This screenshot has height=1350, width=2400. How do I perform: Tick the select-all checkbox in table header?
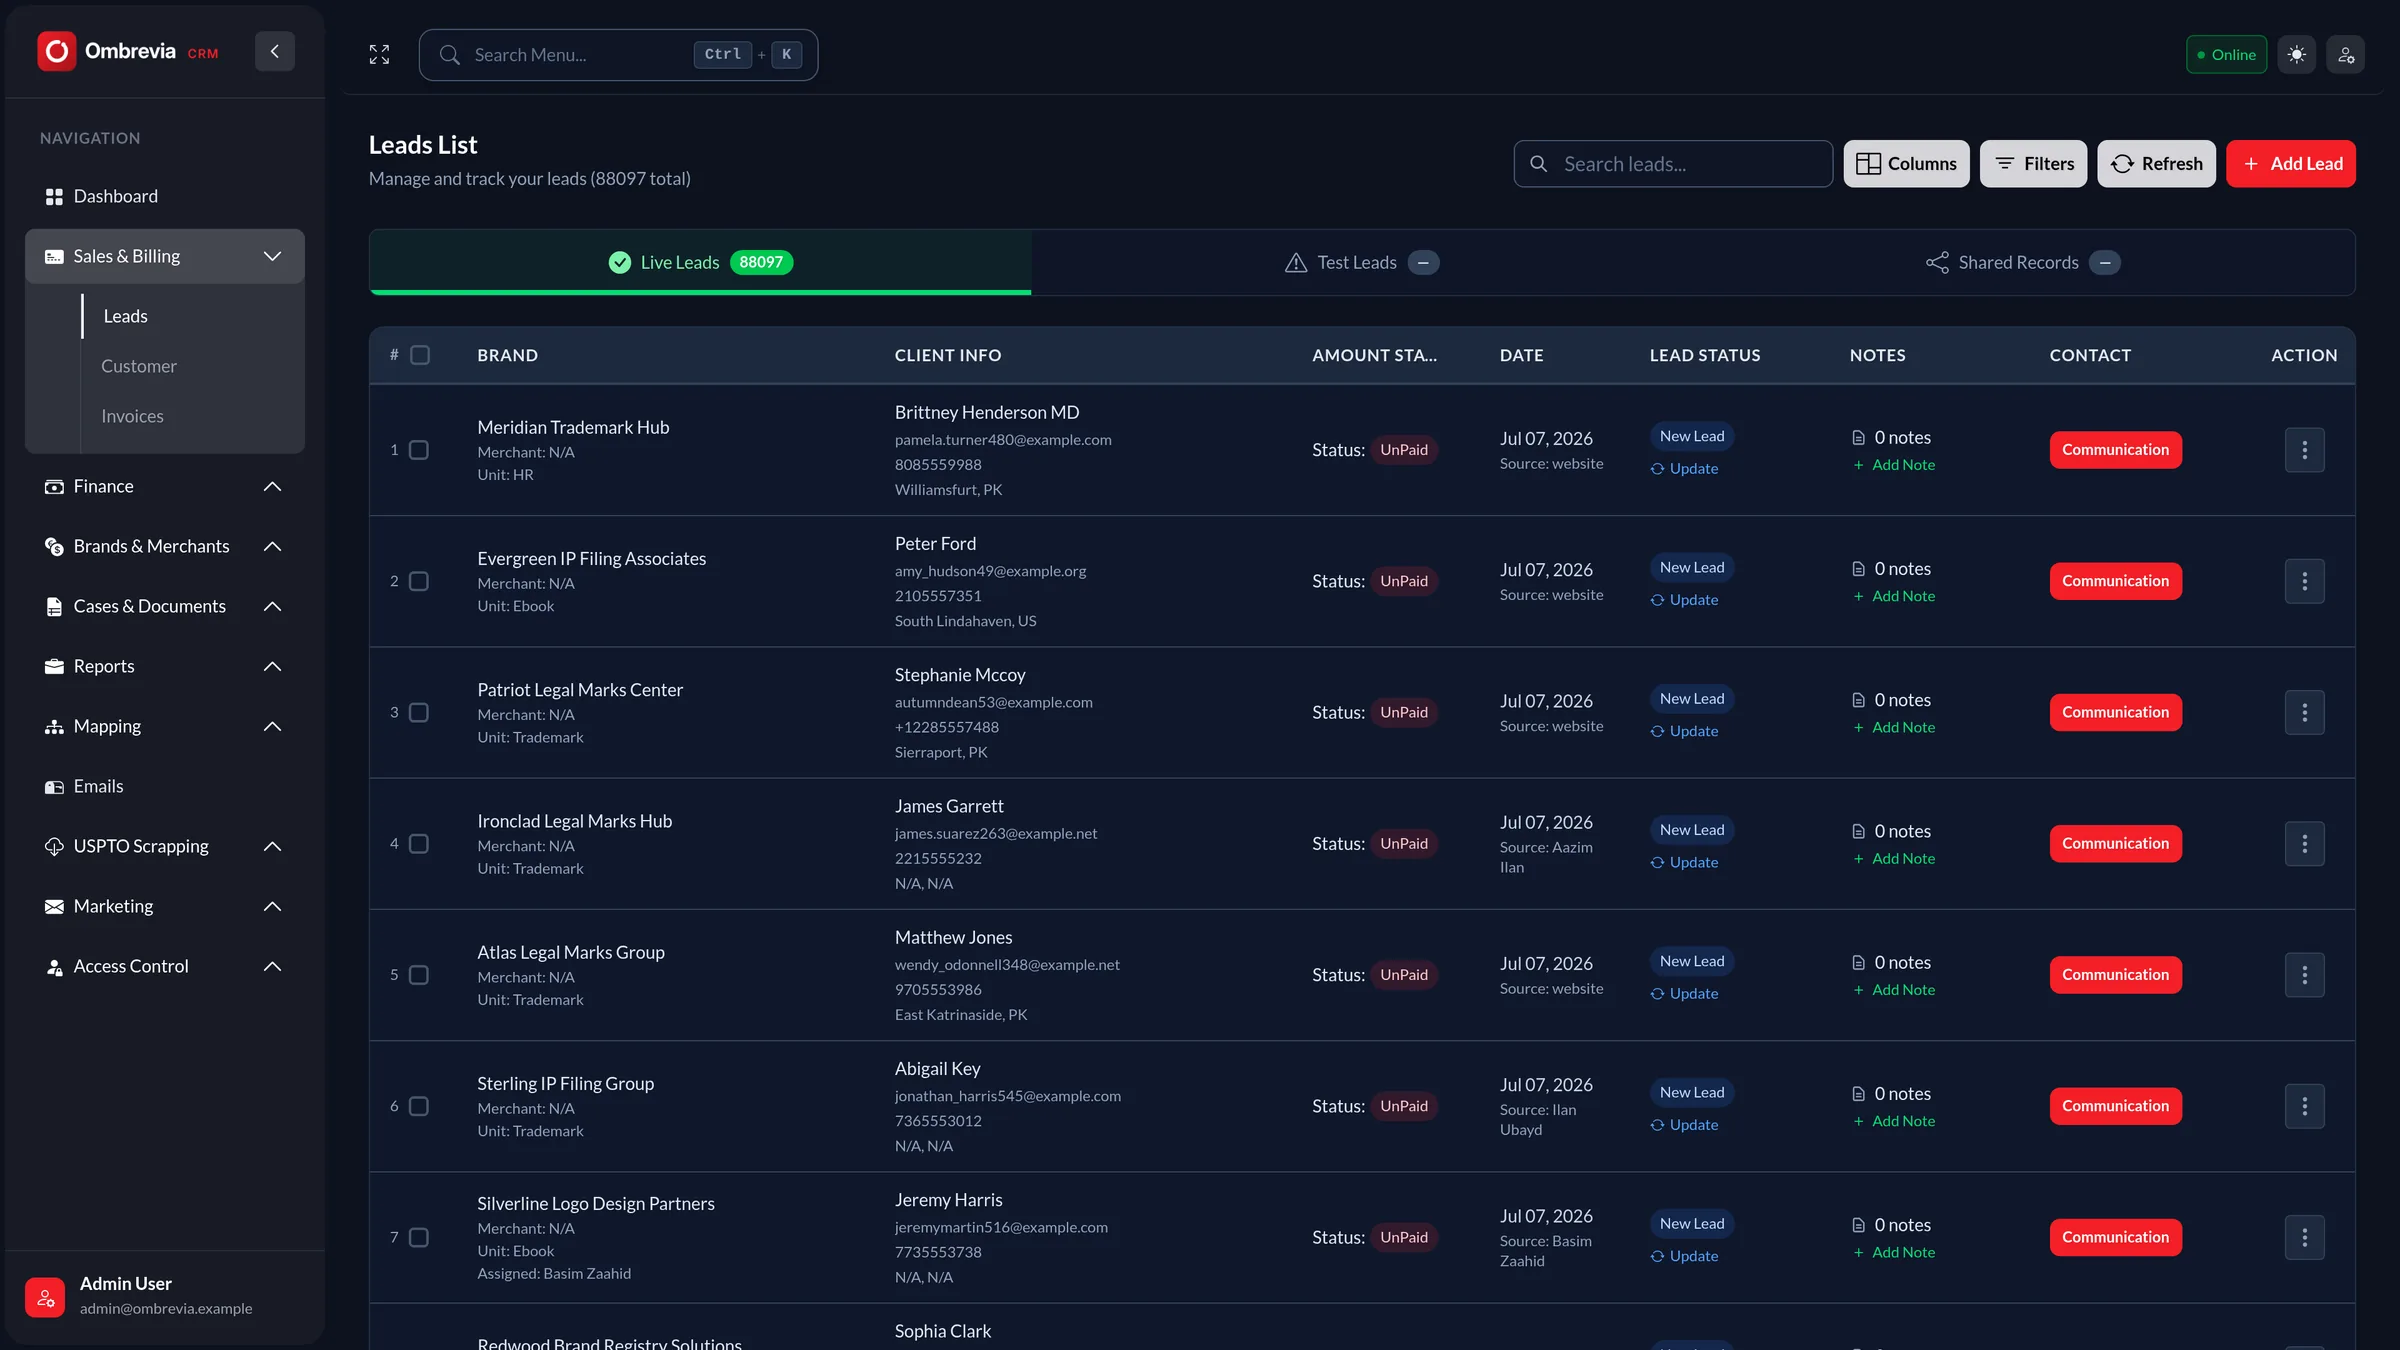[x=420, y=355]
